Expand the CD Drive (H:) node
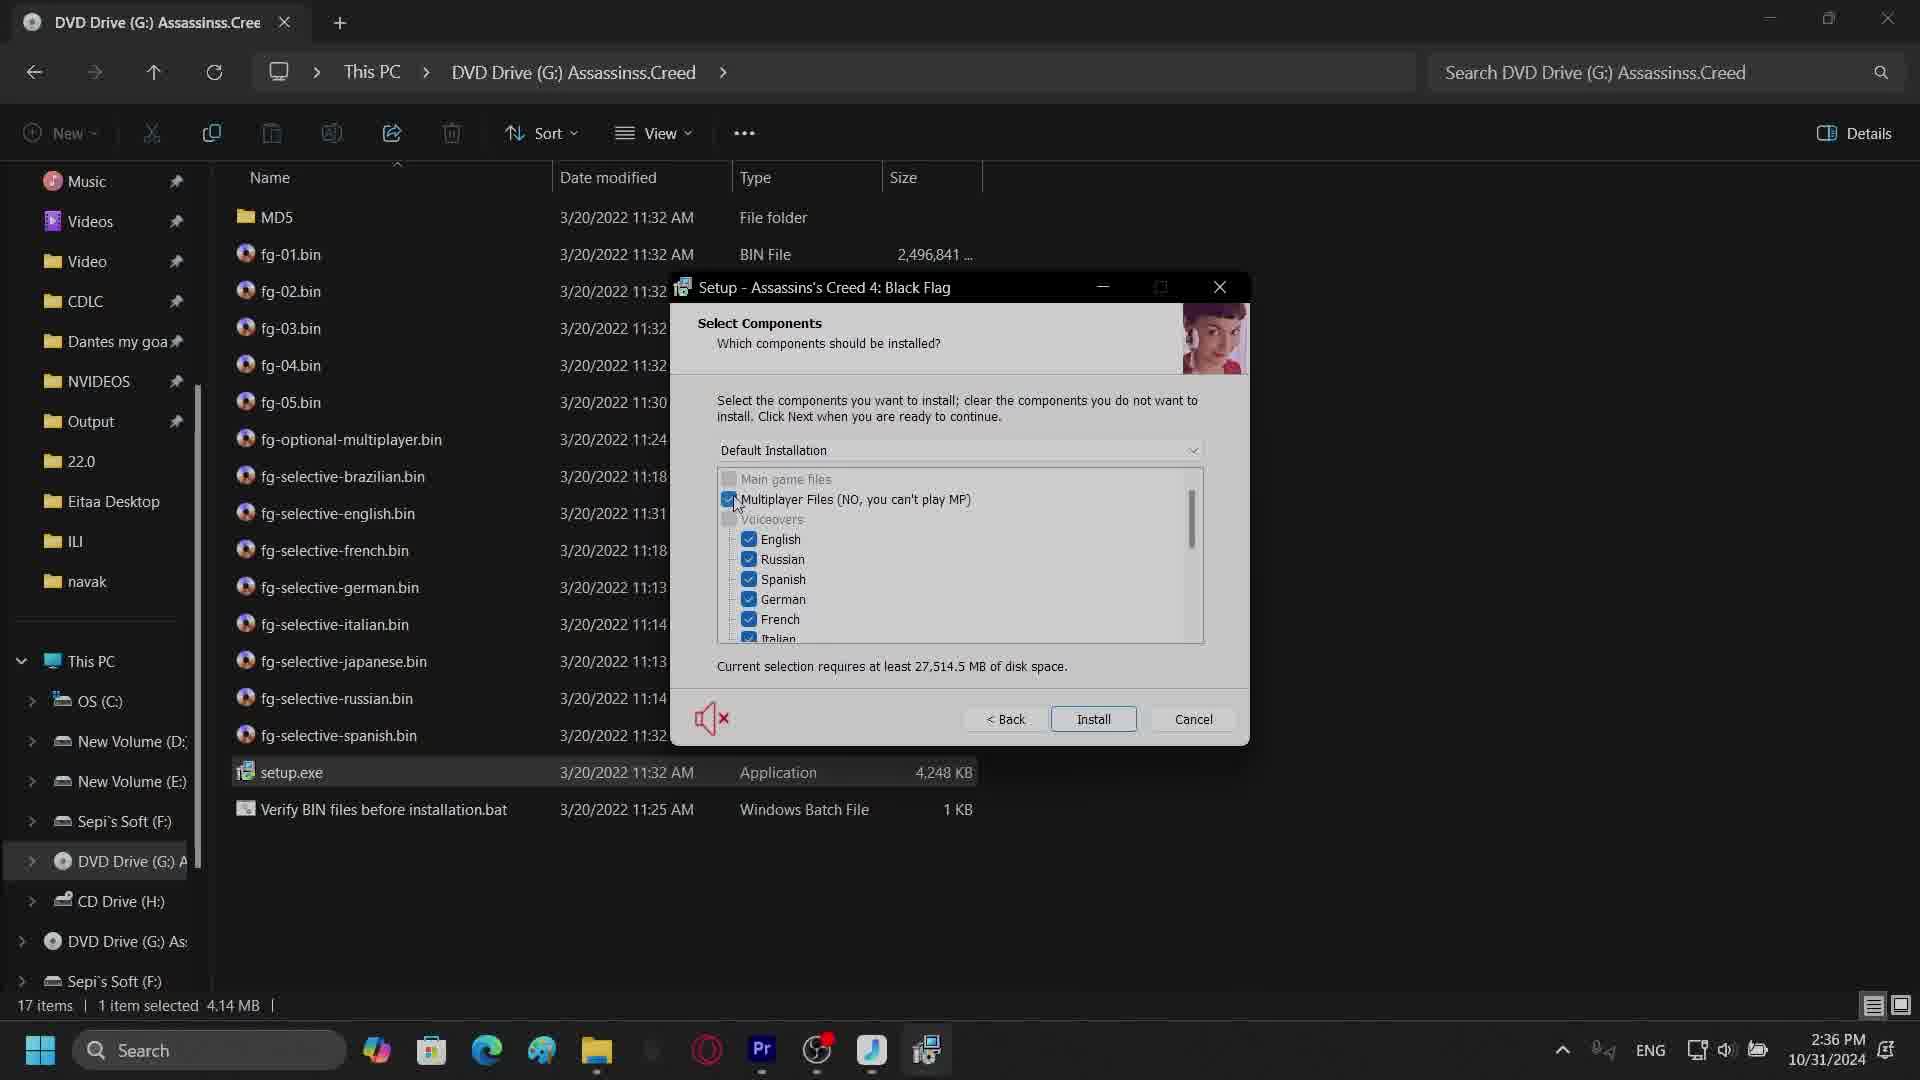The height and width of the screenshot is (1080, 1920). point(32,901)
